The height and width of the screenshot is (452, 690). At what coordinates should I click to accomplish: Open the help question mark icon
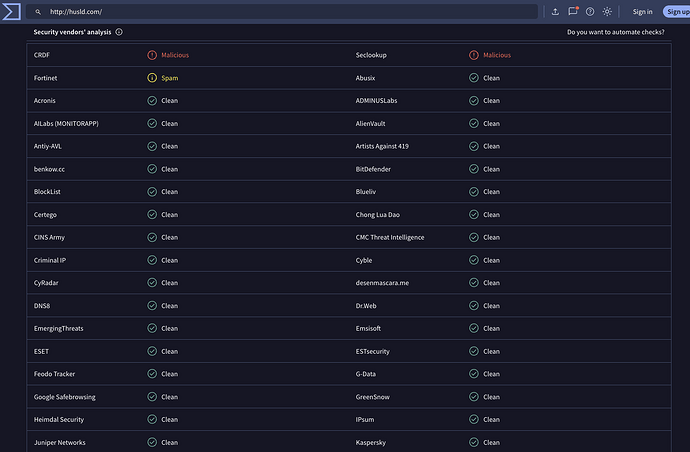[590, 12]
